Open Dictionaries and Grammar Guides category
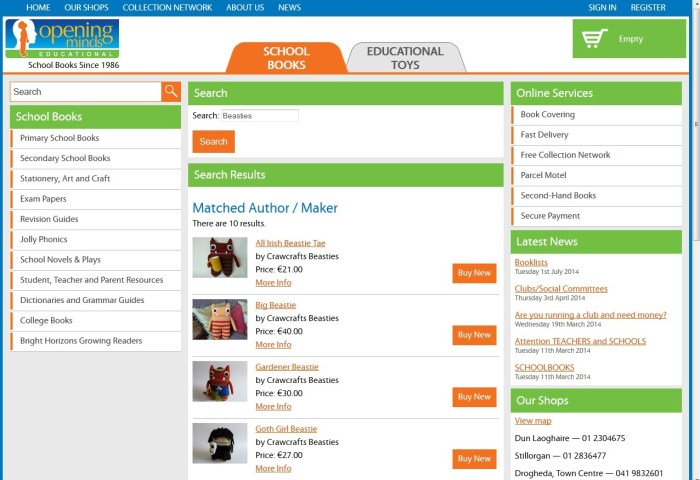This screenshot has width=700, height=480. 96,301
